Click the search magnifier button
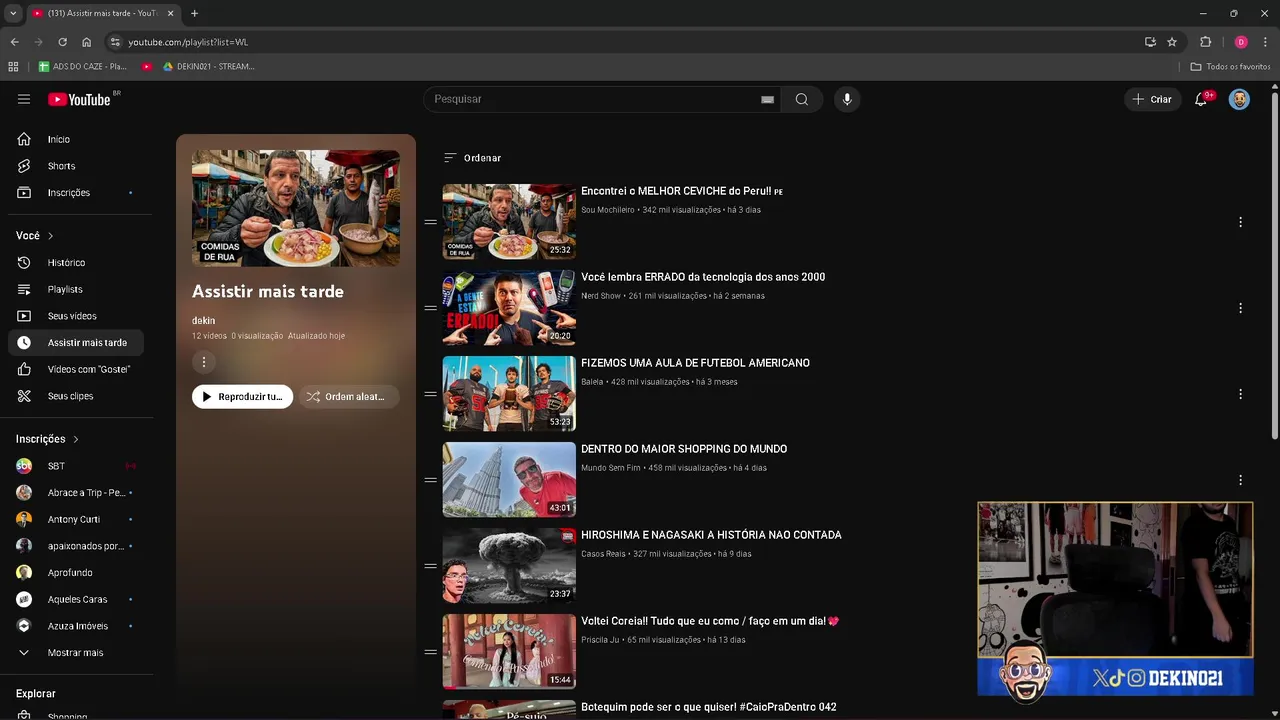This screenshot has width=1280, height=720. (x=802, y=99)
